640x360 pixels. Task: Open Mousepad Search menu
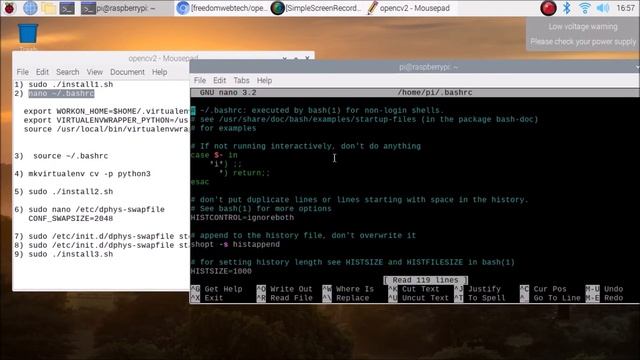click(67, 72)
